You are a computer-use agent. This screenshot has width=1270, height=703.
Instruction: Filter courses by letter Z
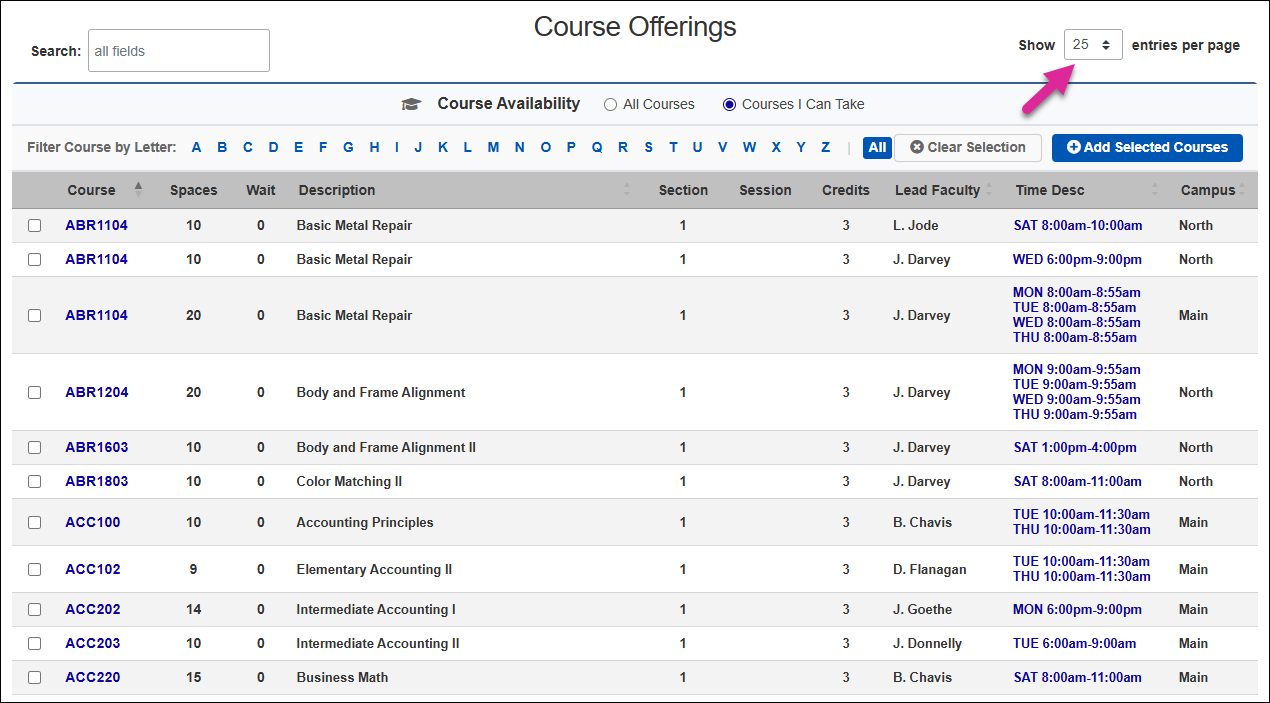click(x=825, y=147)
